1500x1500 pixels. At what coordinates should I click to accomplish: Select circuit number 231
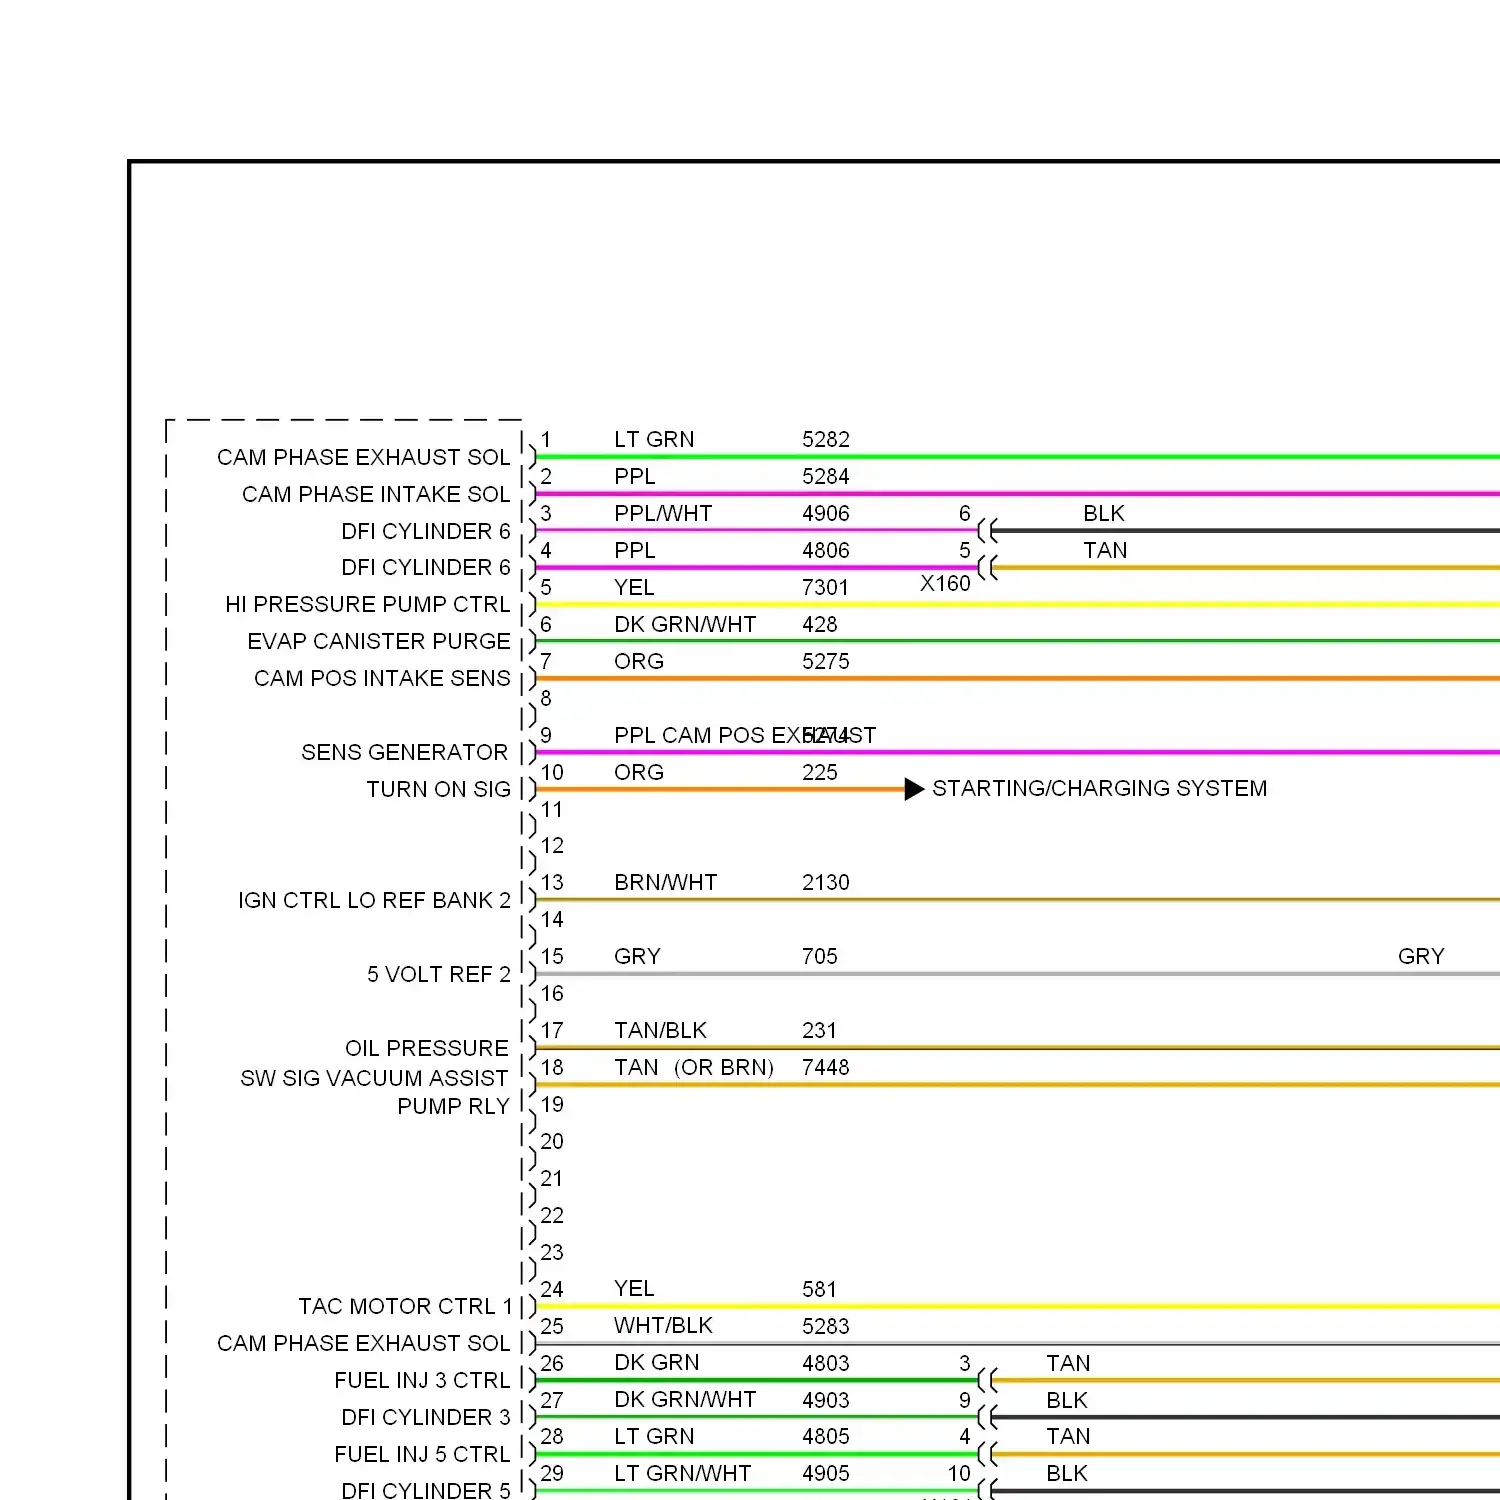pyautogui.click(x=820, y=1030)
